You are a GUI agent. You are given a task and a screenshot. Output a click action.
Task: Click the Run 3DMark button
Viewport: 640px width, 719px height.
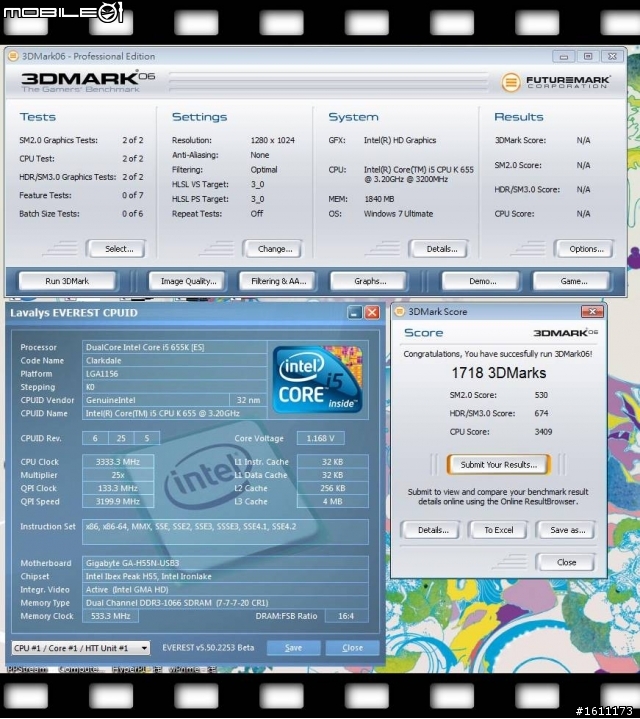coord(67,281)
